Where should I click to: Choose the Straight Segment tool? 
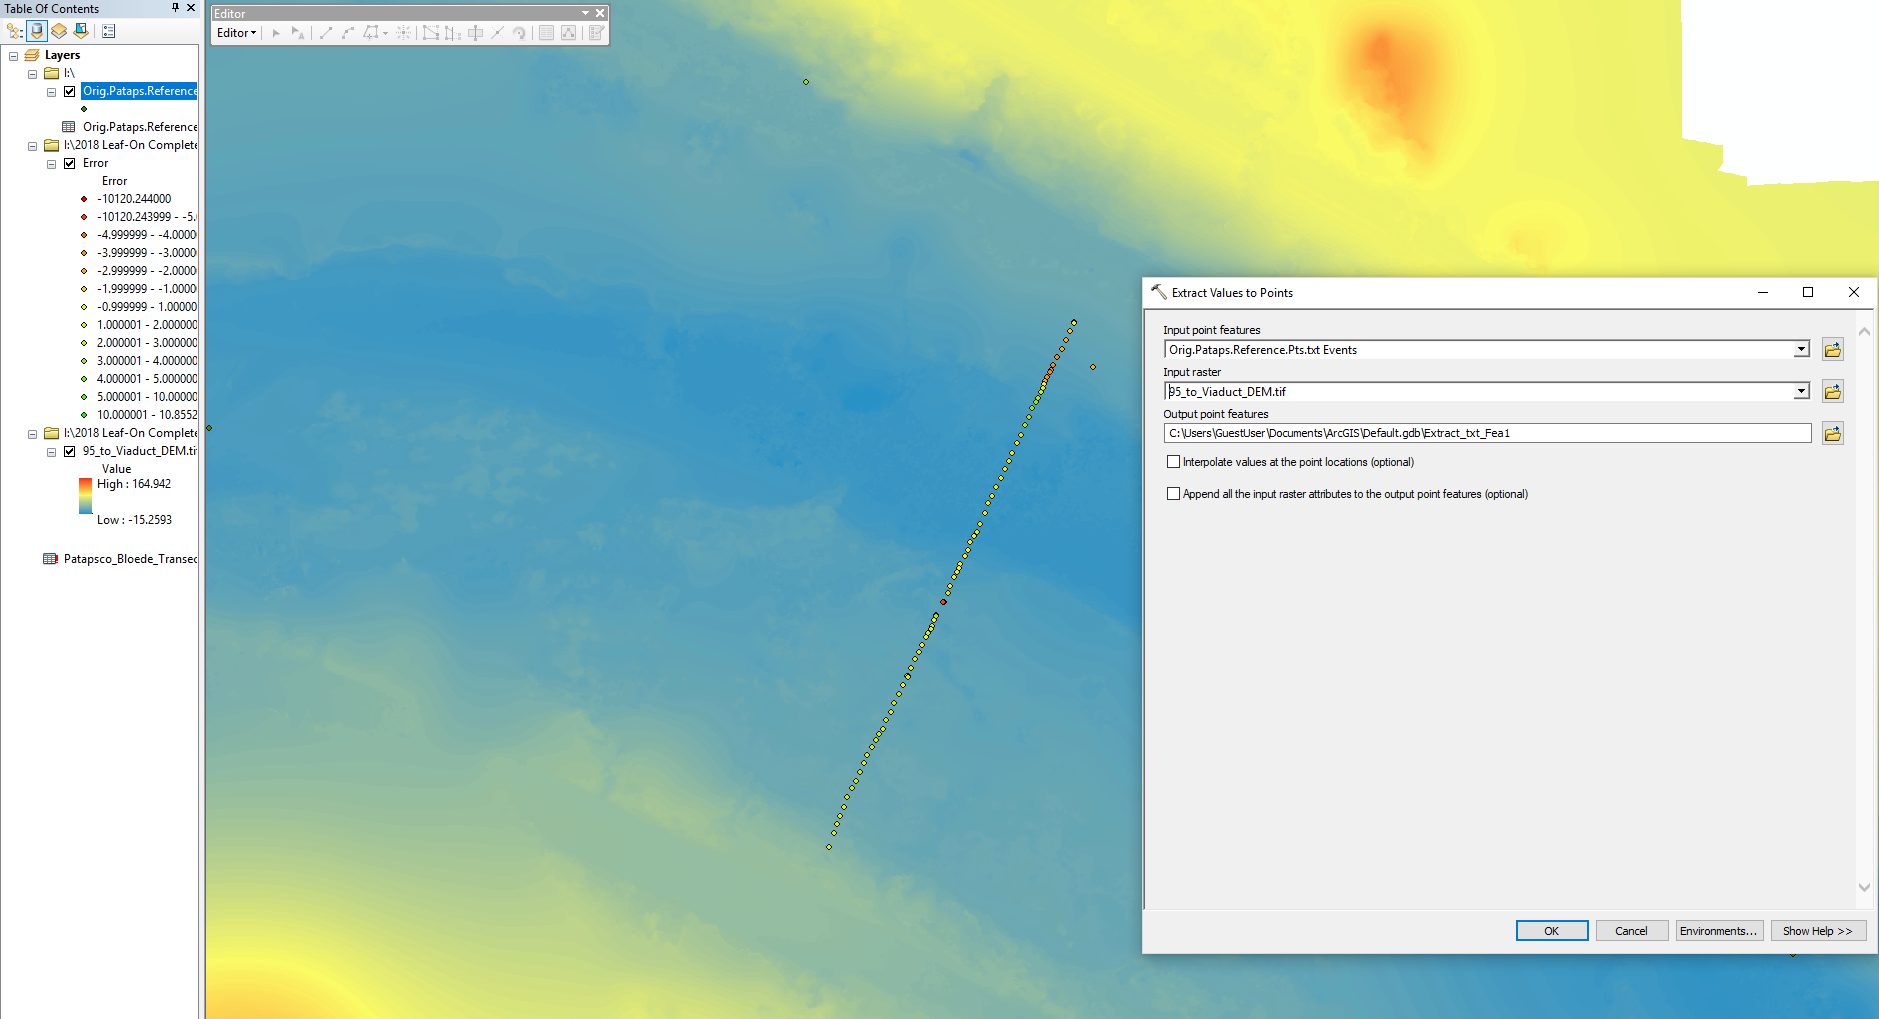tap(326, 33)
